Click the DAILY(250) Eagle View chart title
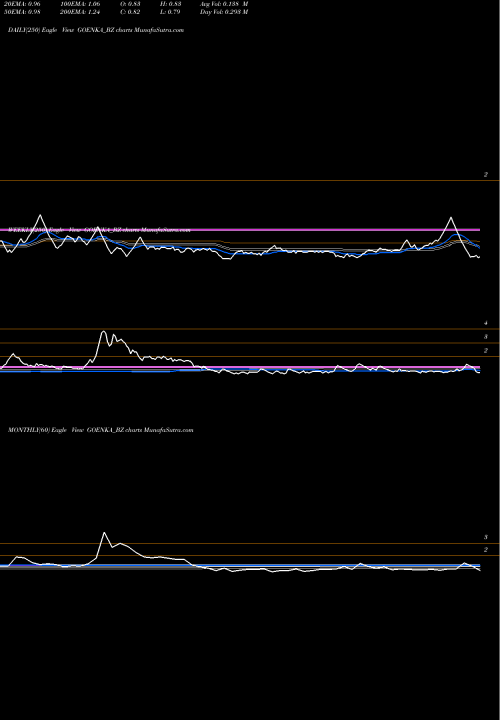This screenshot has height=720, width=500. [x=96, y=30]
